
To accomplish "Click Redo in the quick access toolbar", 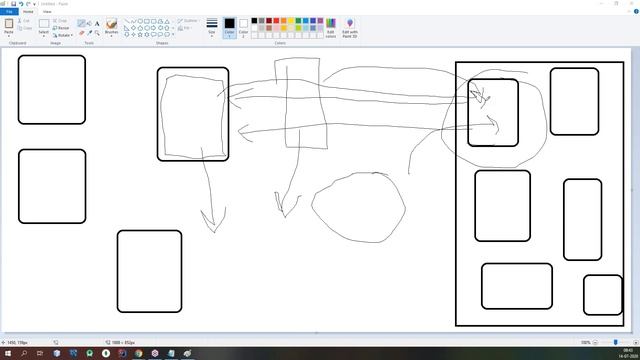I will pyautogui.click(x=28, y=4).
